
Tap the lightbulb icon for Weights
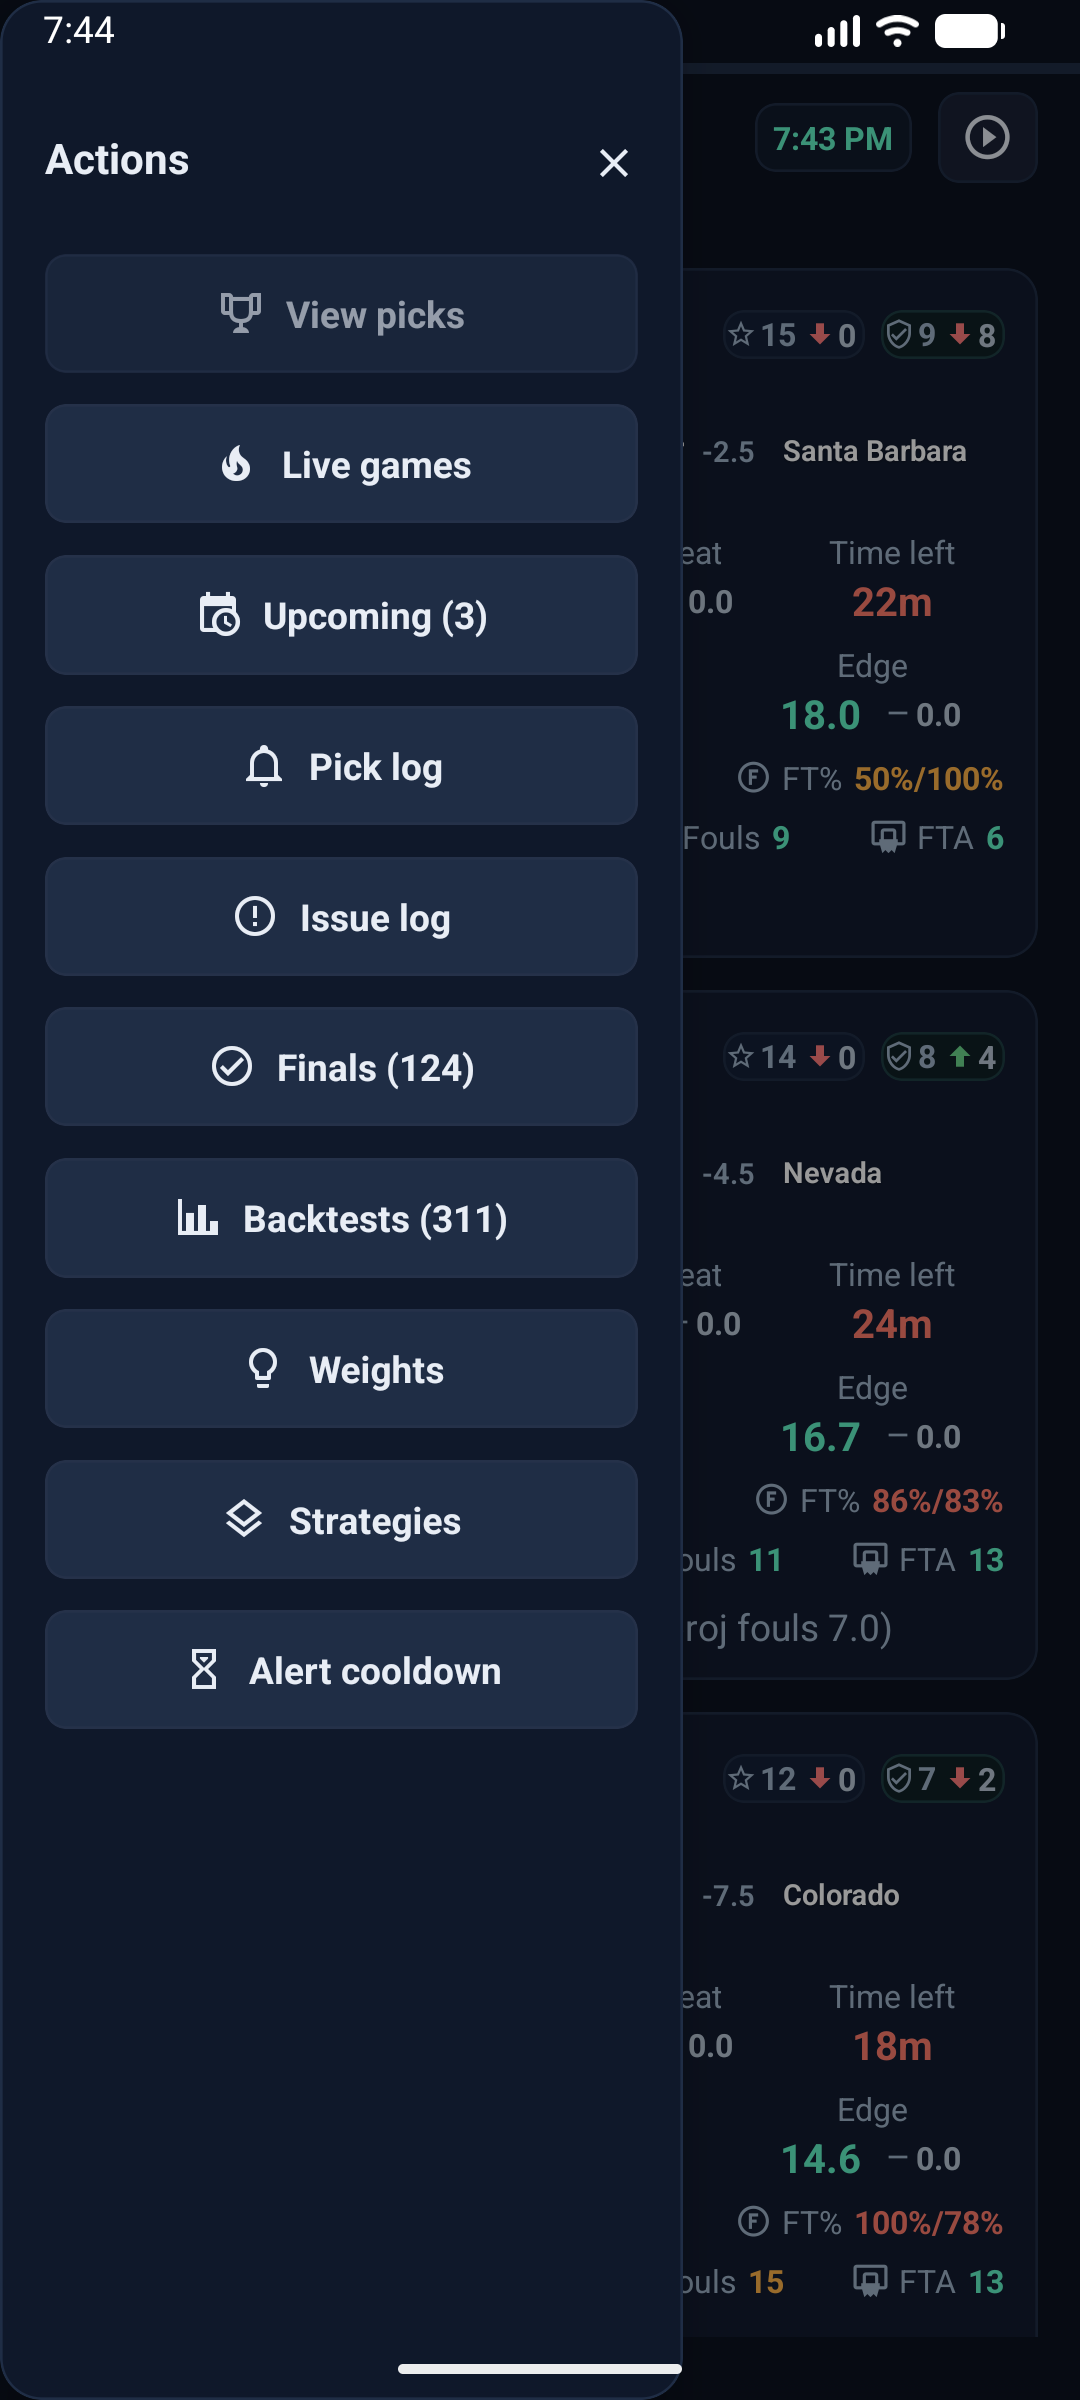pos(263,1368)
